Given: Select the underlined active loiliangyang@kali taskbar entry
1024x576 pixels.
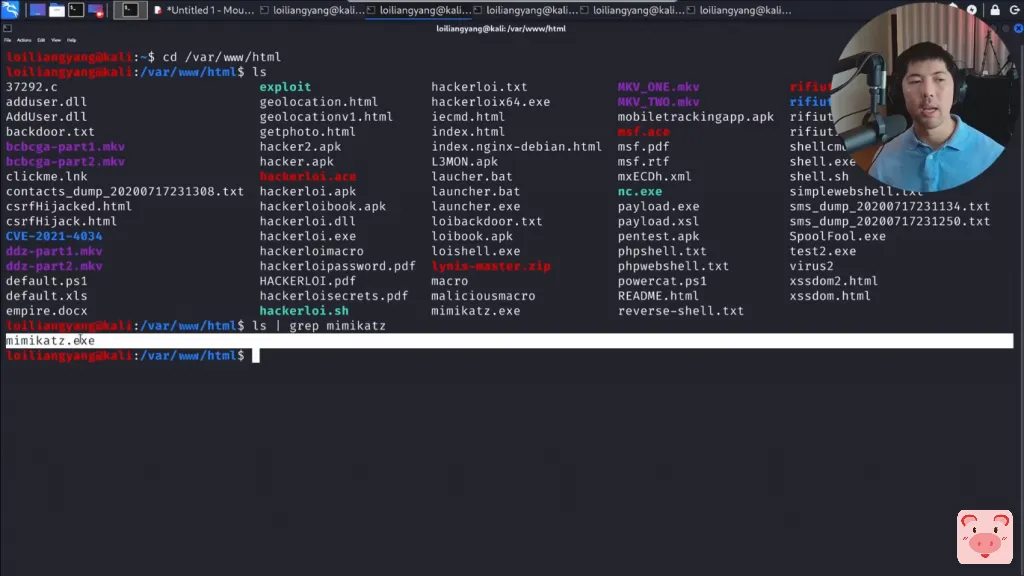Looking at the screenshot, I should click(x=419, y=10).
